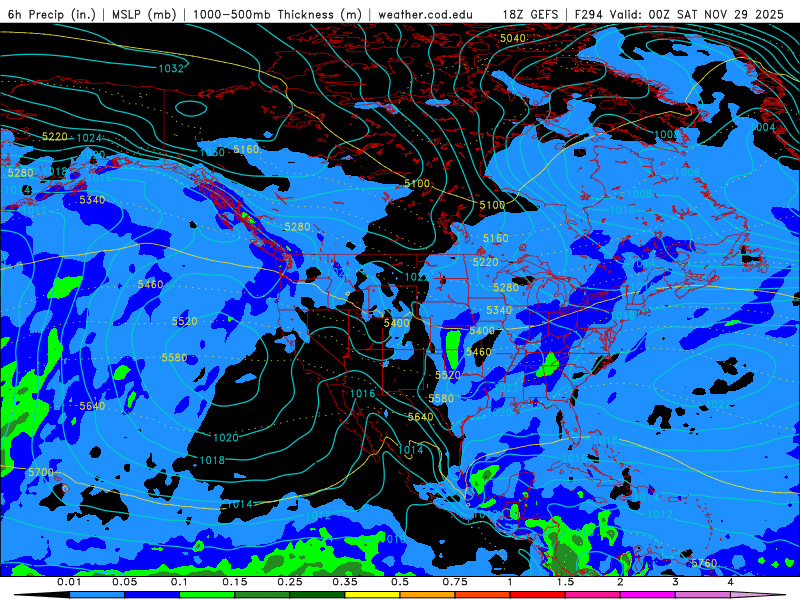
Task: Click the '0.35' legend tick value
Action: pos(345,582)
